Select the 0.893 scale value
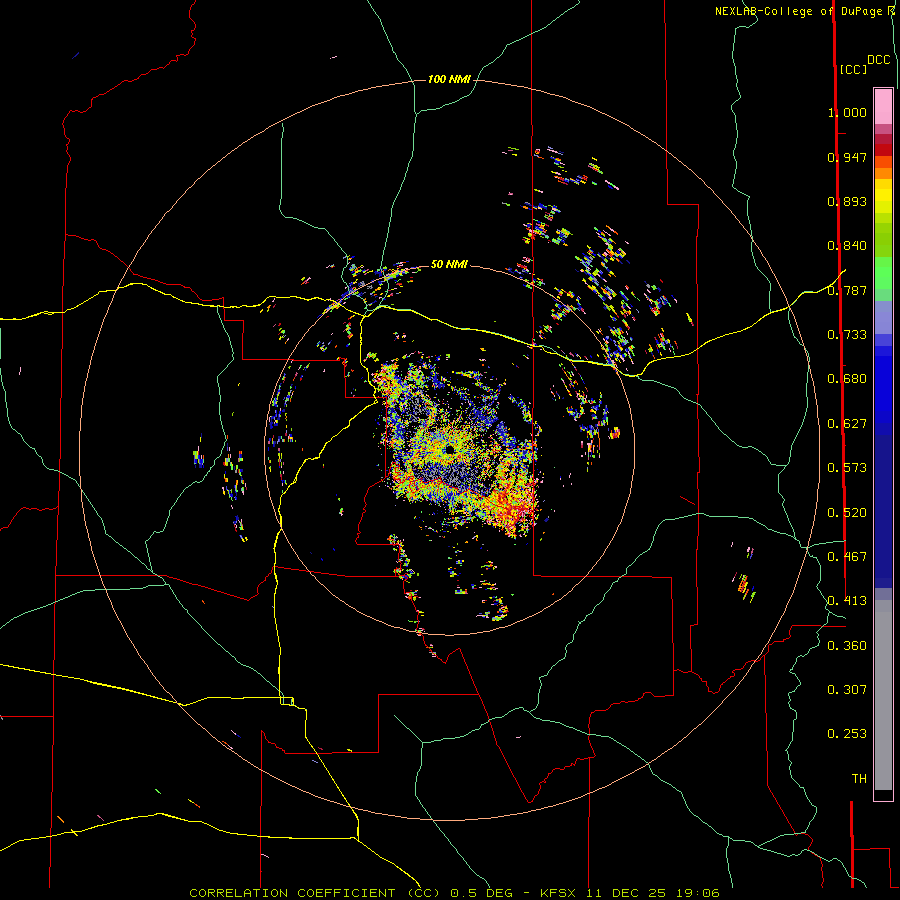The width and height of the screenshot is (900, 900). click(x=847, y=201)
